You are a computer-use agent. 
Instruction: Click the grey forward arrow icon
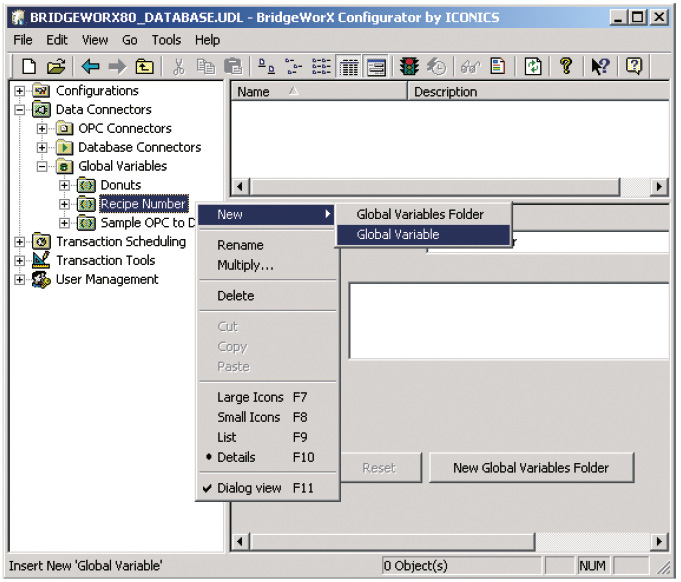click(x=117, y=66)
